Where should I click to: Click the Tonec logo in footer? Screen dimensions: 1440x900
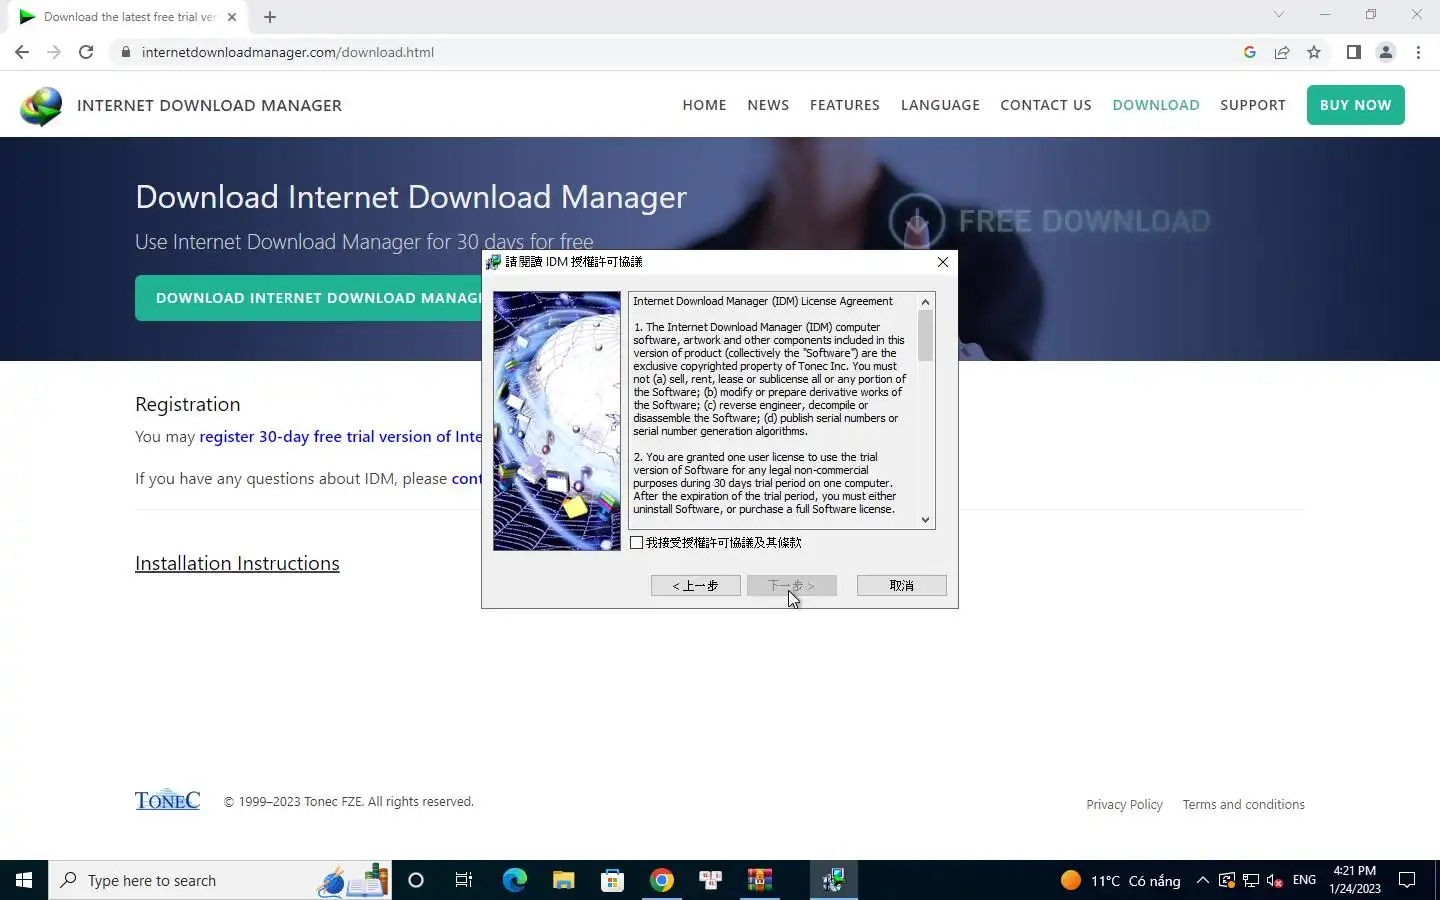(x=167, y=801)
